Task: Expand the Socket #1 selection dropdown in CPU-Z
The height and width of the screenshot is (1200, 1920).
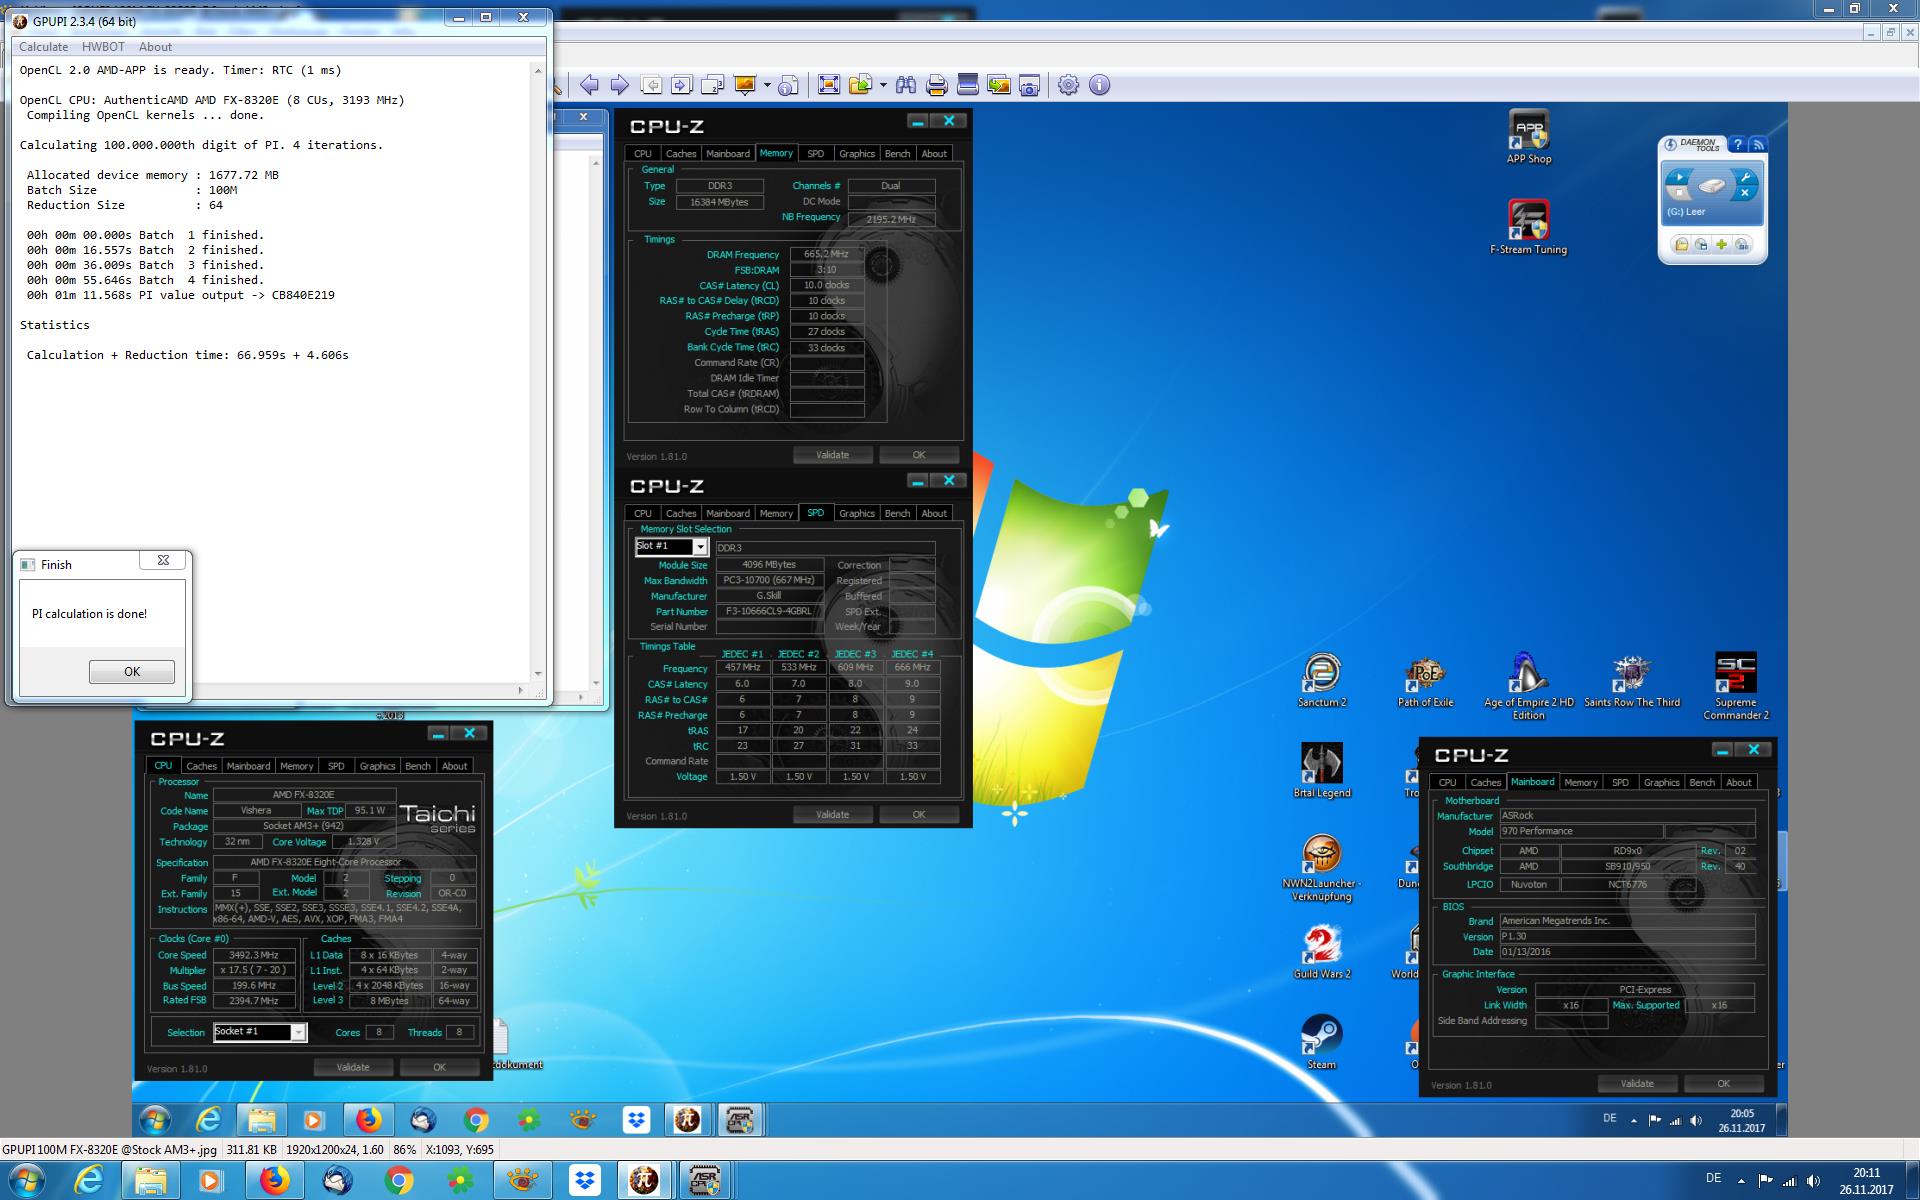Action: 298,1033
